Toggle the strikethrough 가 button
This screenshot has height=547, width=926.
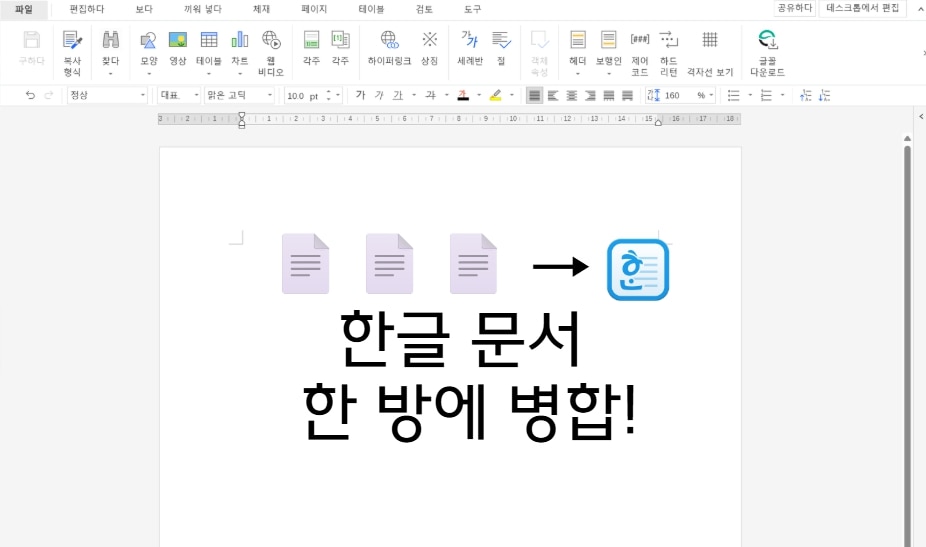[431, 95]
